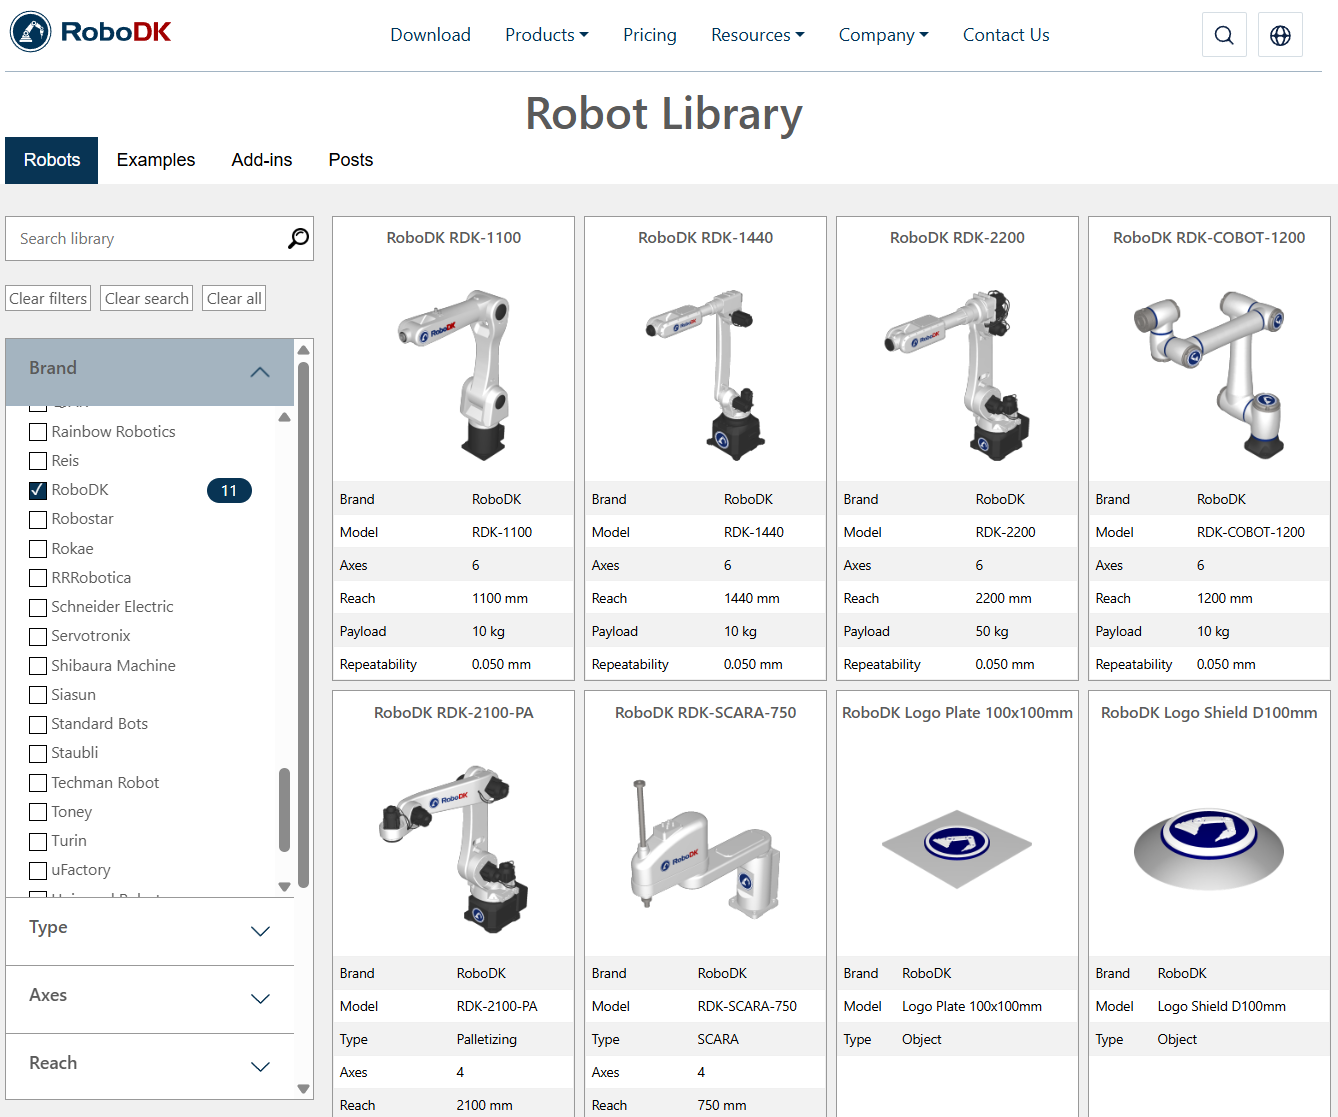Expand the Type filter section

click(150, 931)
